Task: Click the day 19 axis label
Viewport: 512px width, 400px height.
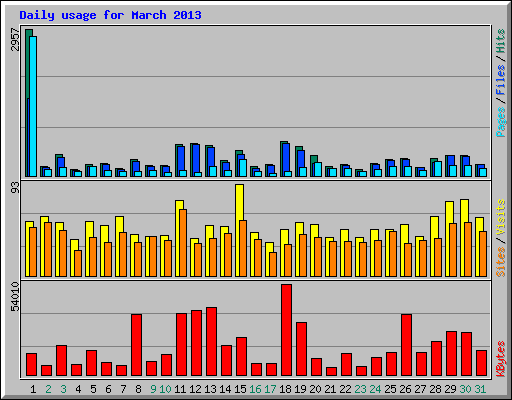Action: [300, 389]
